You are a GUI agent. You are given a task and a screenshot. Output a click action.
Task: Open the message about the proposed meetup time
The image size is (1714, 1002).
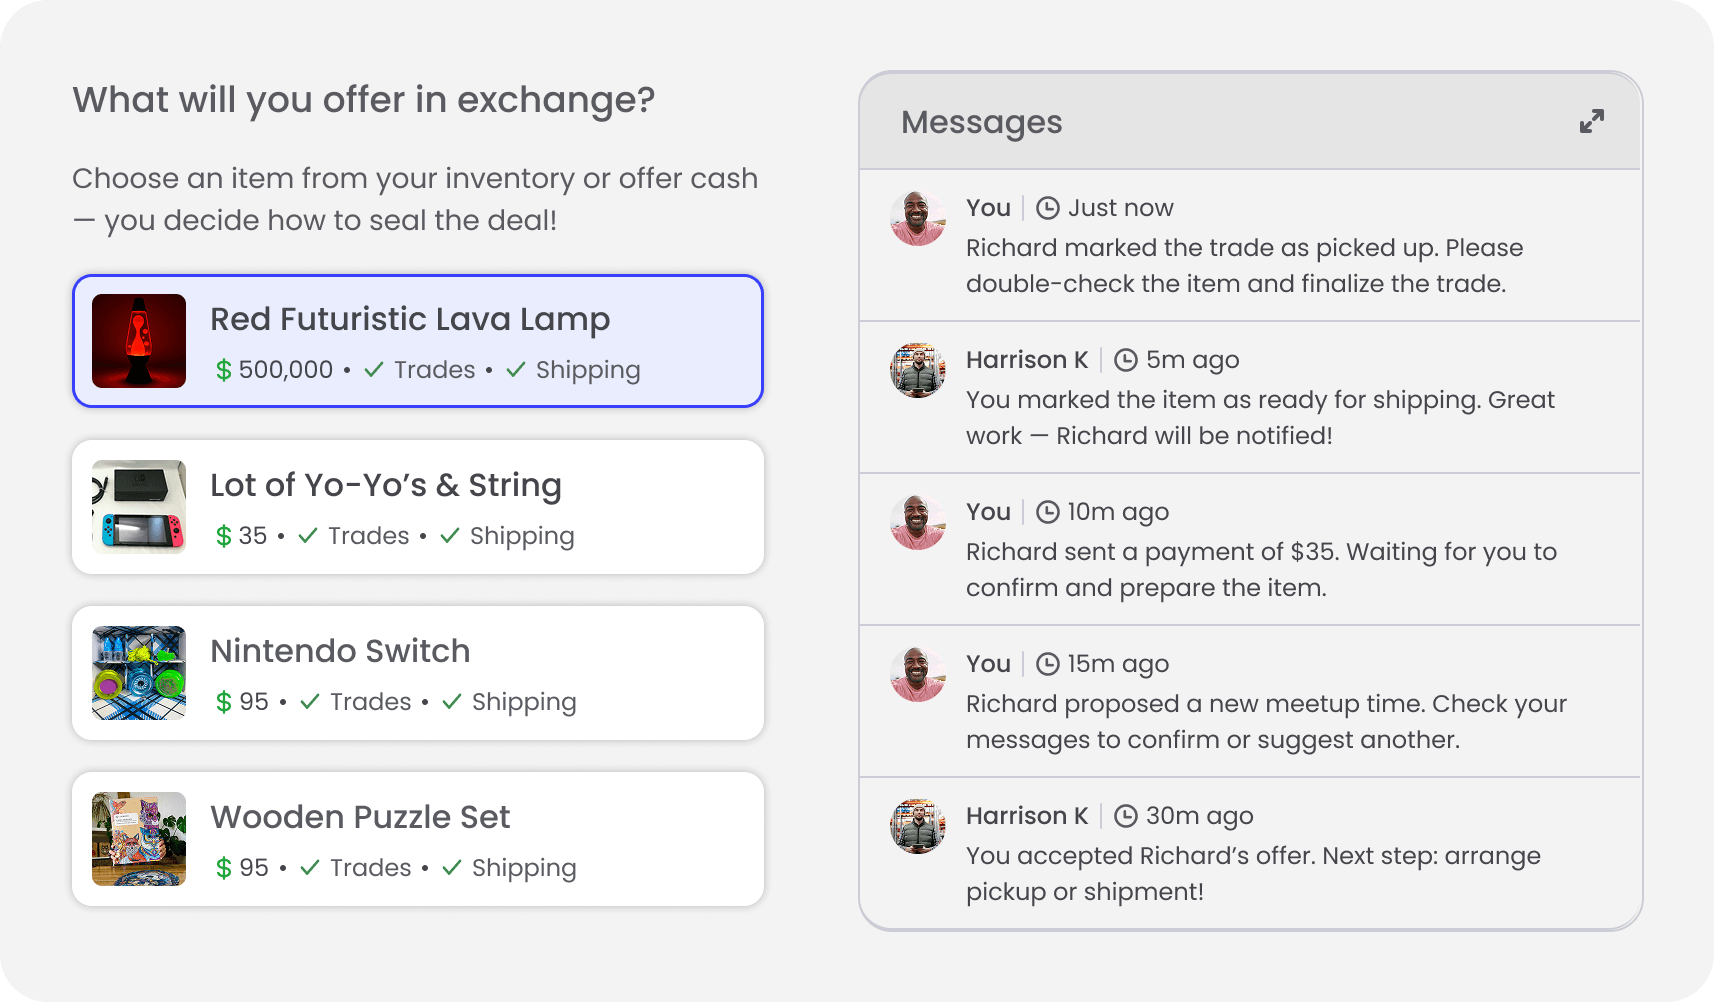(1265, 721)
